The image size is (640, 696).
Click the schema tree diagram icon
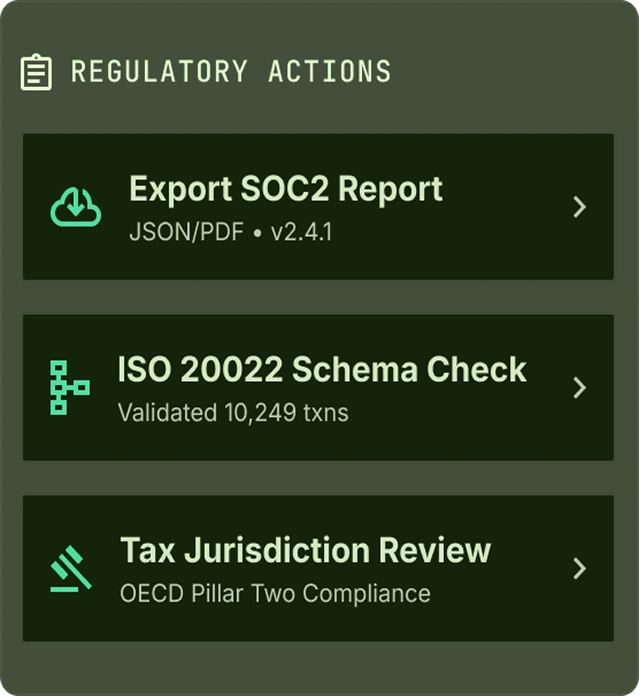70,388
